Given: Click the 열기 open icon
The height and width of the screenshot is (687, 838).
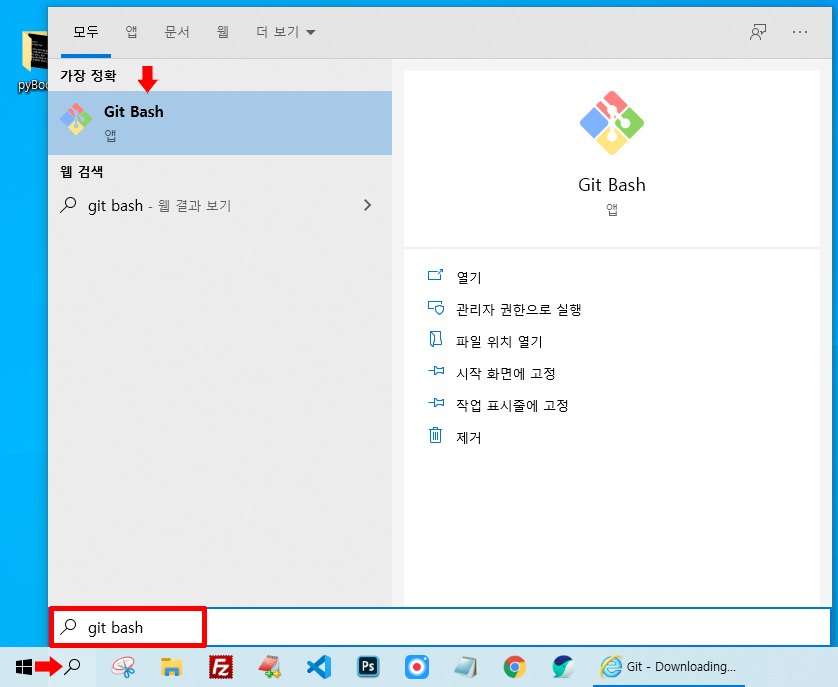Looking at the screenshot, I should 436,275.
